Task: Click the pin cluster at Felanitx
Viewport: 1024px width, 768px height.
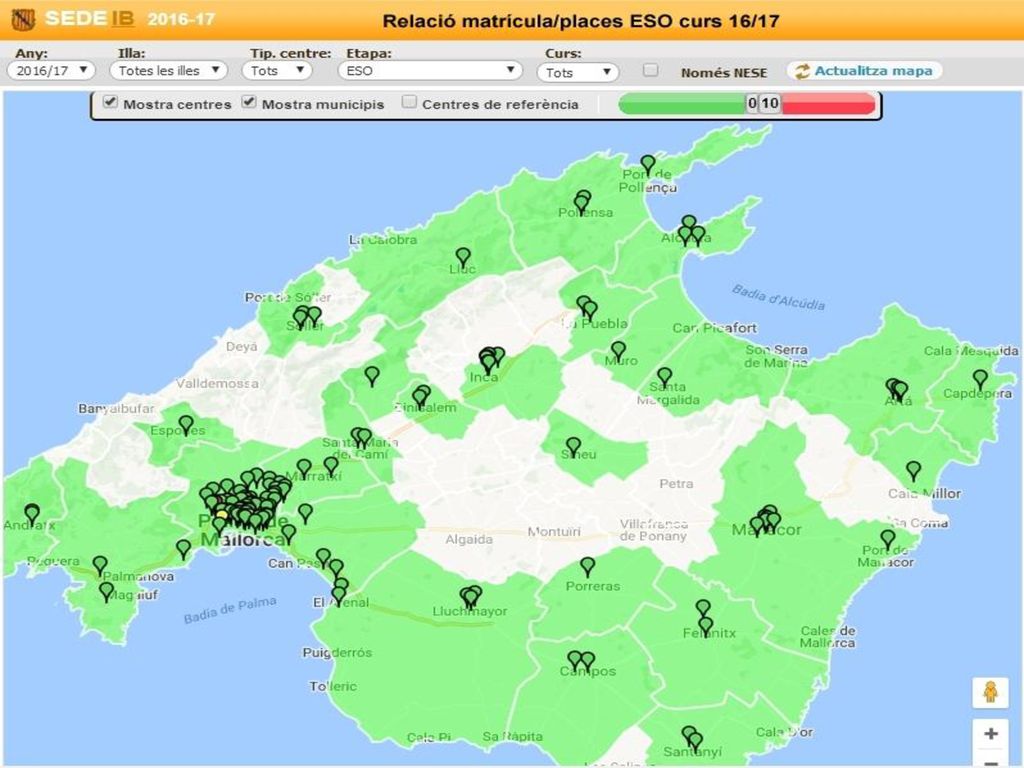Action: pos(704,617)
